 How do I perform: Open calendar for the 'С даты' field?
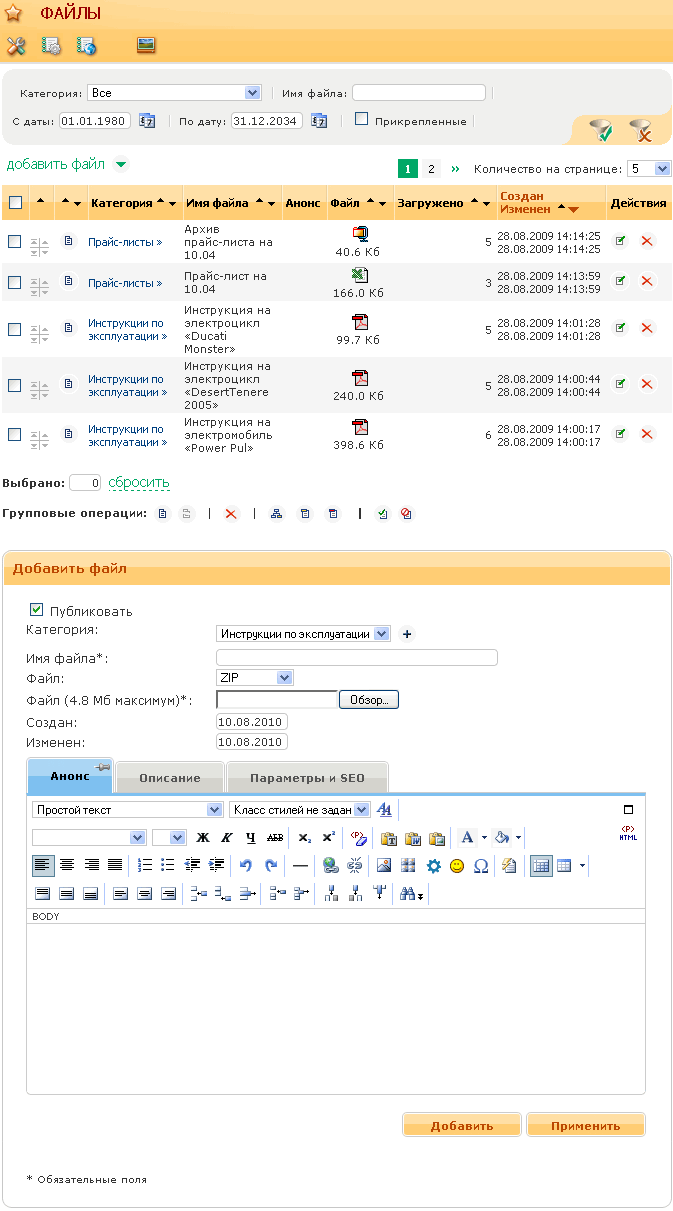147,121
